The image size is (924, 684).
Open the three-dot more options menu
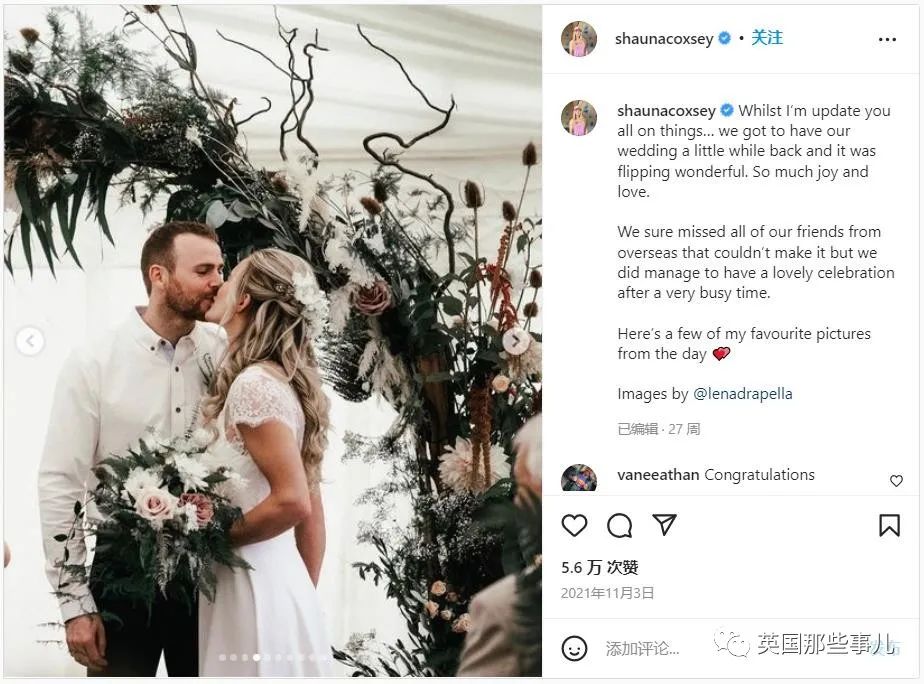pos(887,39)
